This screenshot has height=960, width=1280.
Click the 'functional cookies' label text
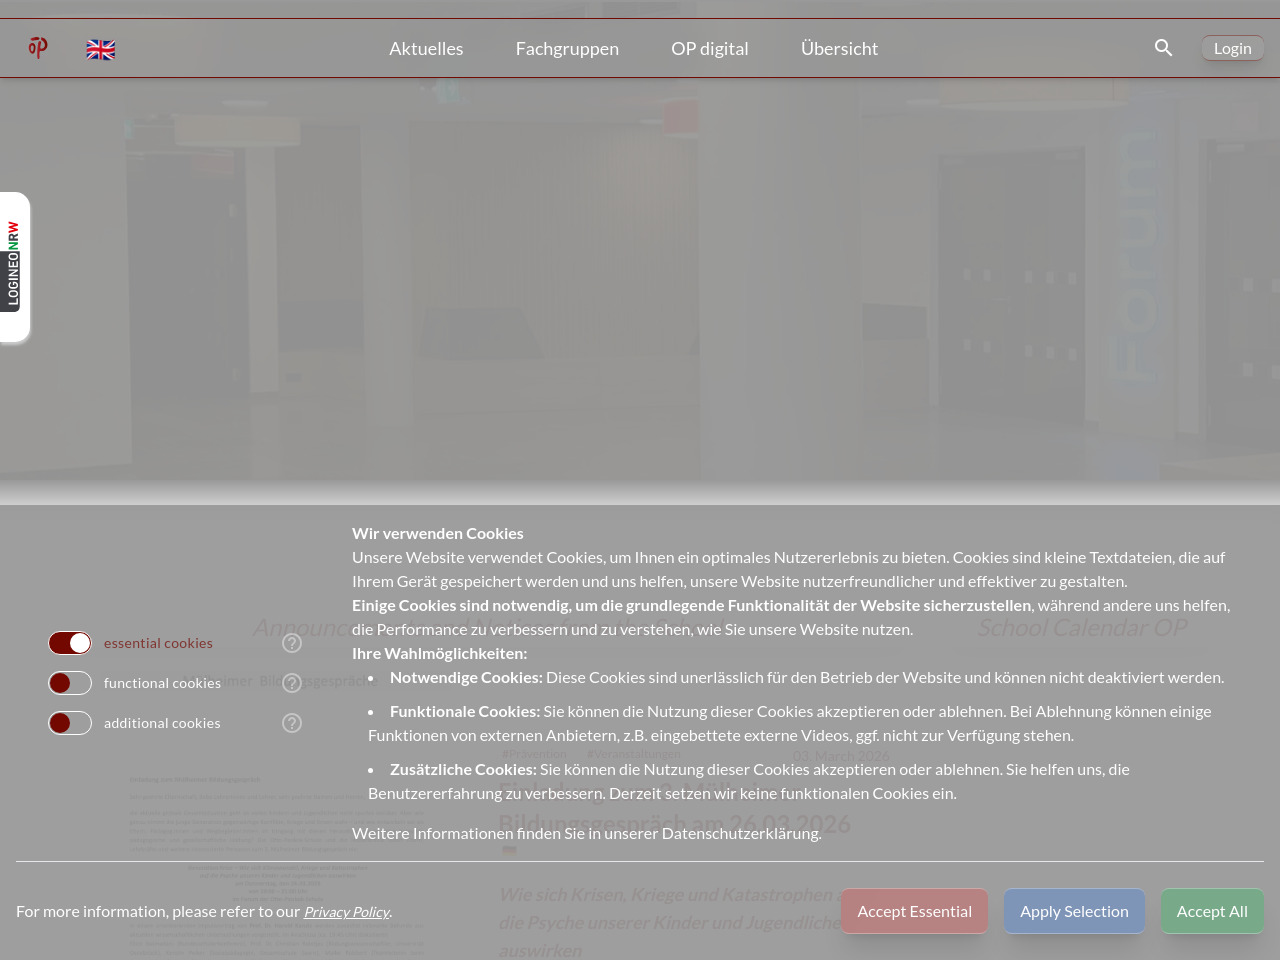(162, 683)
